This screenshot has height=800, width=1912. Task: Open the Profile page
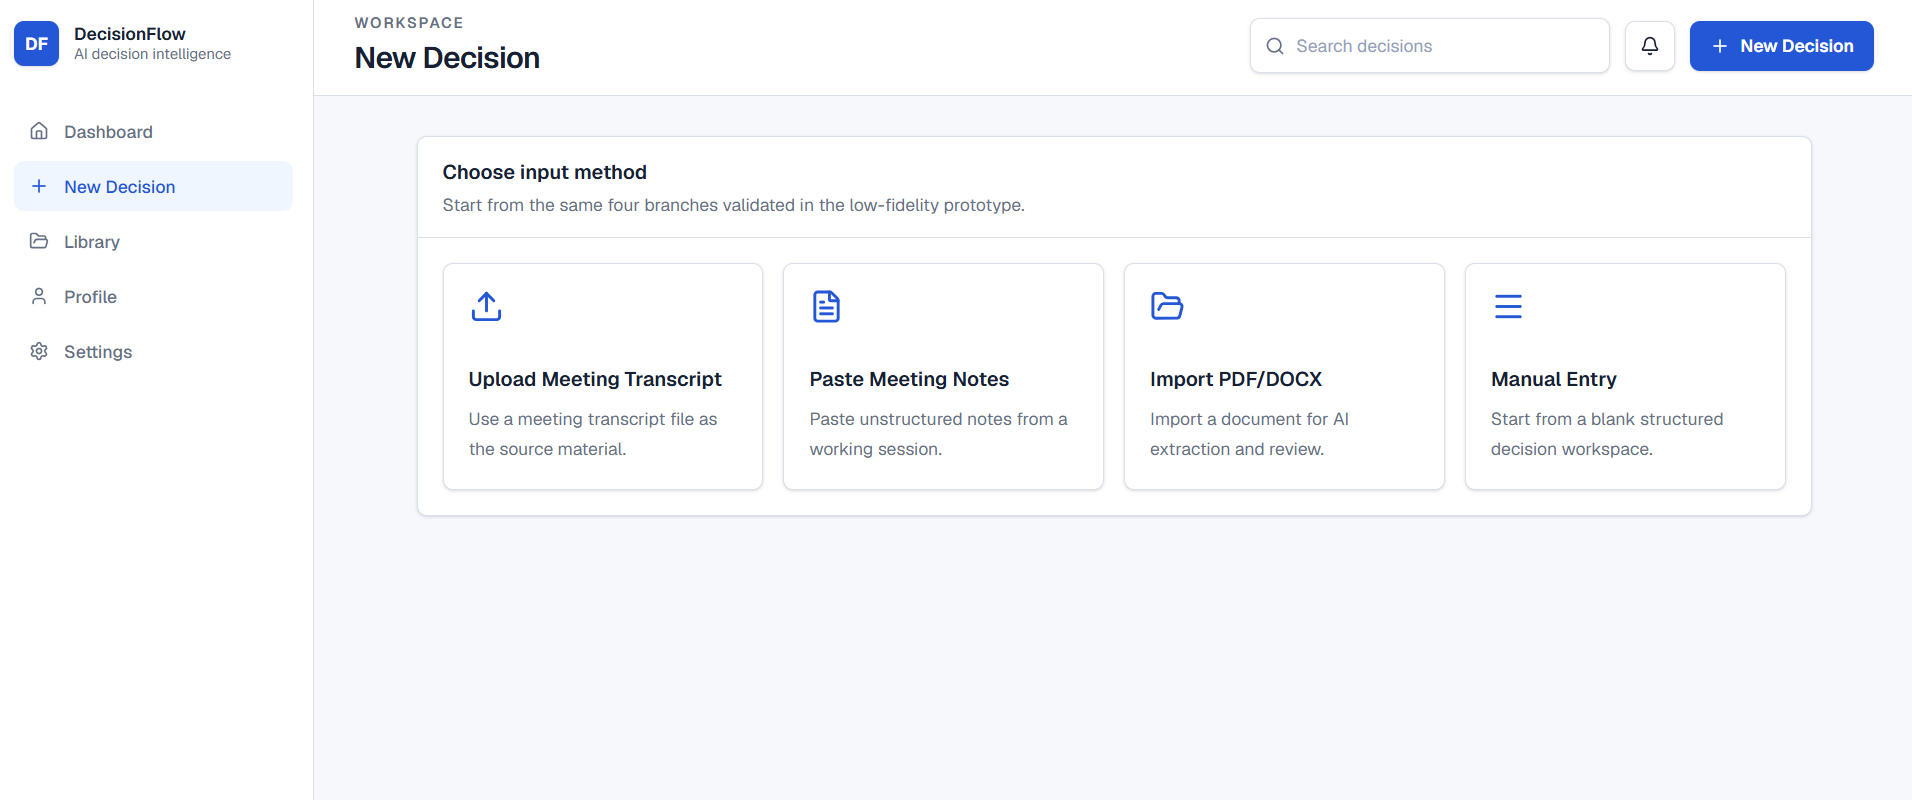pyautogui.click(x=153, y=296)
